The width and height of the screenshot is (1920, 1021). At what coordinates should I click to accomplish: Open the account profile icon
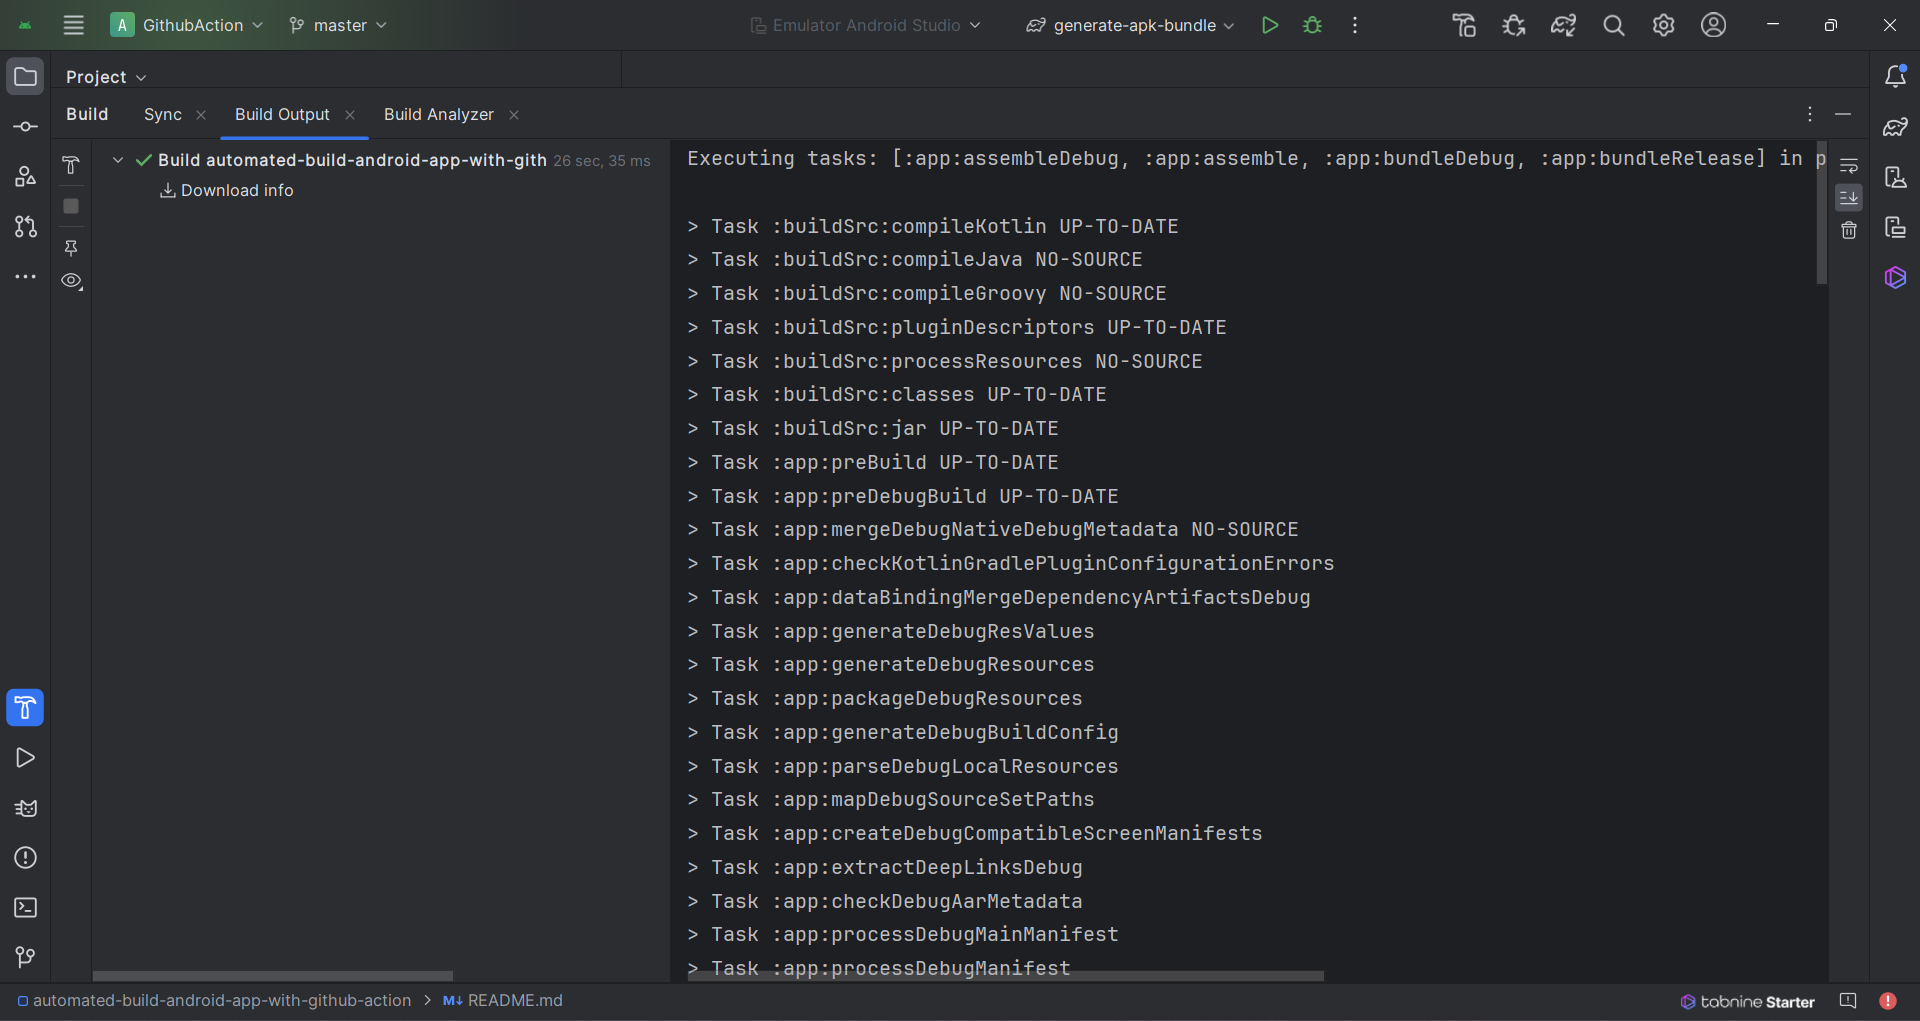[1713, 25]
